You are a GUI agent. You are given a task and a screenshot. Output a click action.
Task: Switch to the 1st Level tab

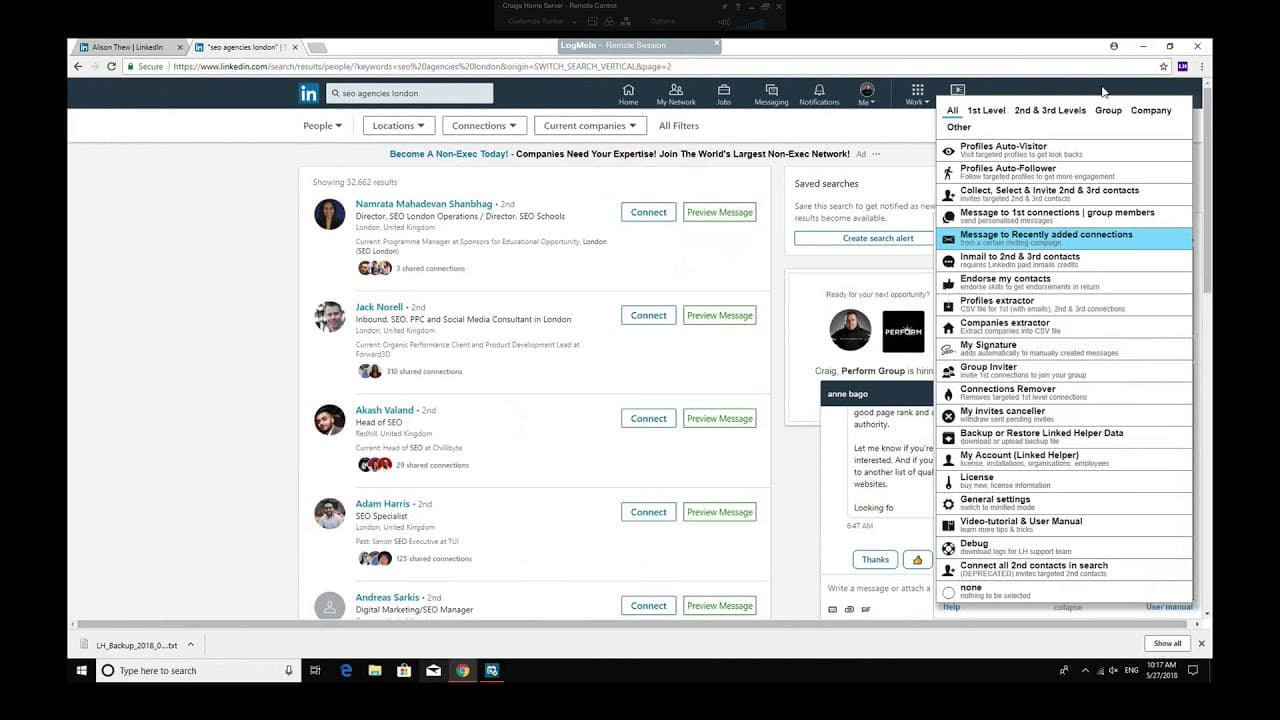pos(986,111)
